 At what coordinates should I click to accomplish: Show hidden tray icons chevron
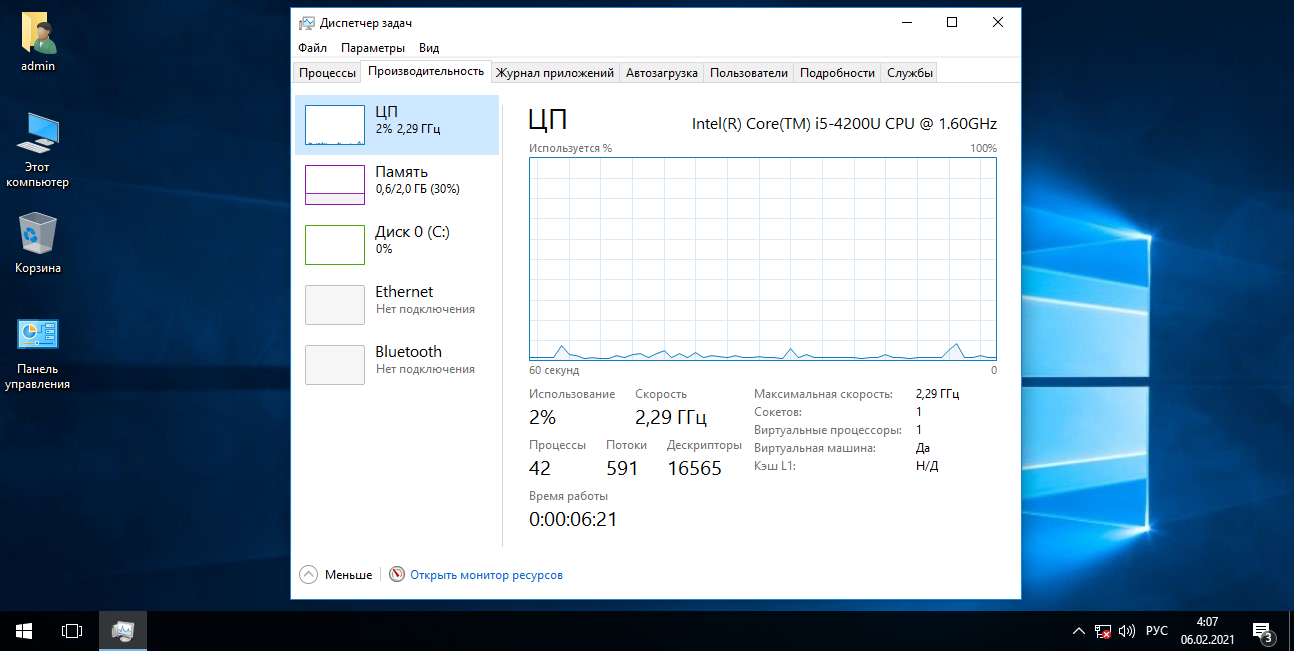pyautogui.click(x=1078, y=631)
